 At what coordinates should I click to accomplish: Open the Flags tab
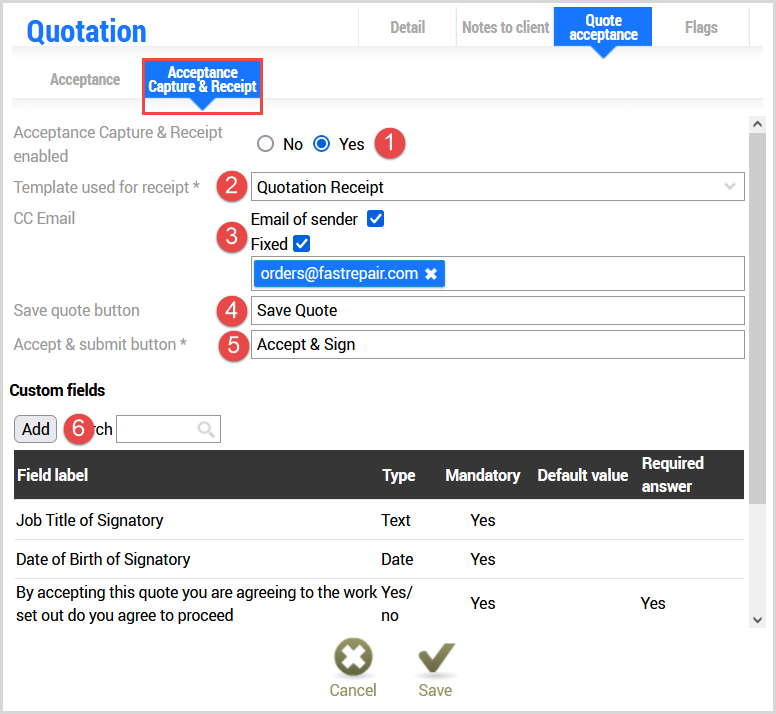pyautogui.click(x=701, y=27)
